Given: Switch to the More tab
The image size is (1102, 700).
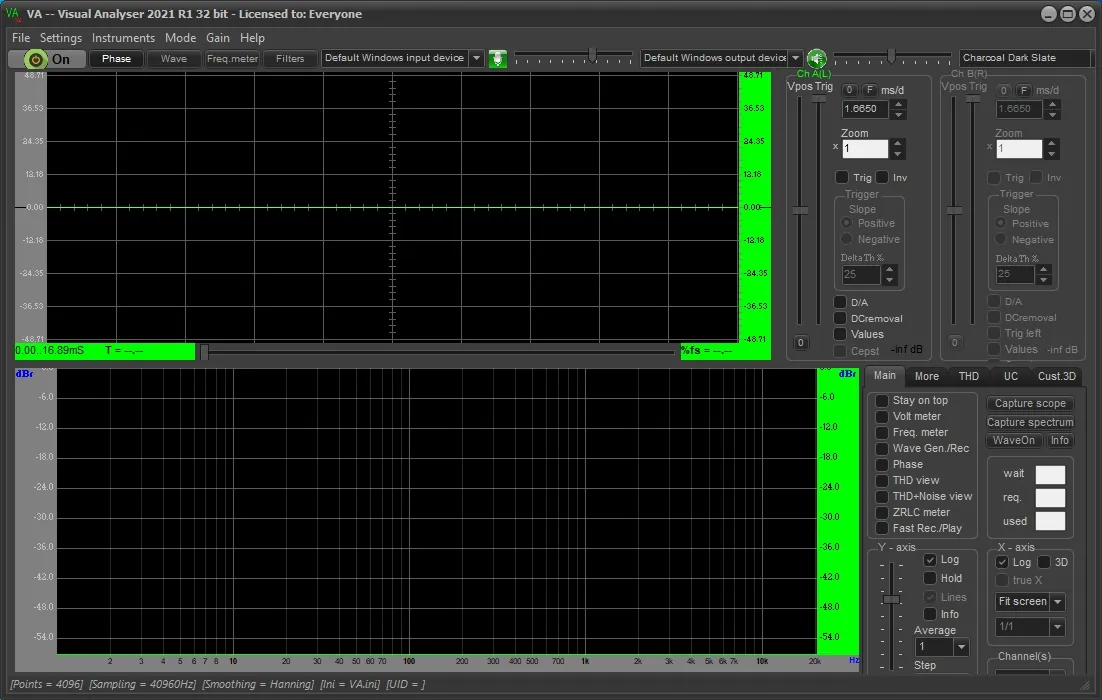Looking at the screenshot, I should click(x=926, y=376).
